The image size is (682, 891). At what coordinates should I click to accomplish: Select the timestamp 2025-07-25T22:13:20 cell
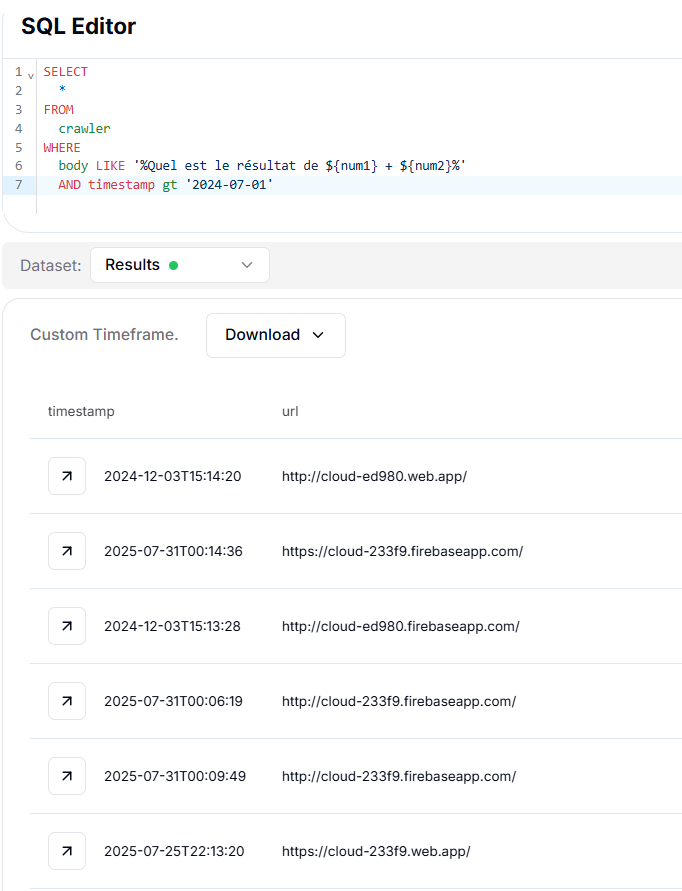click(174, 851)
